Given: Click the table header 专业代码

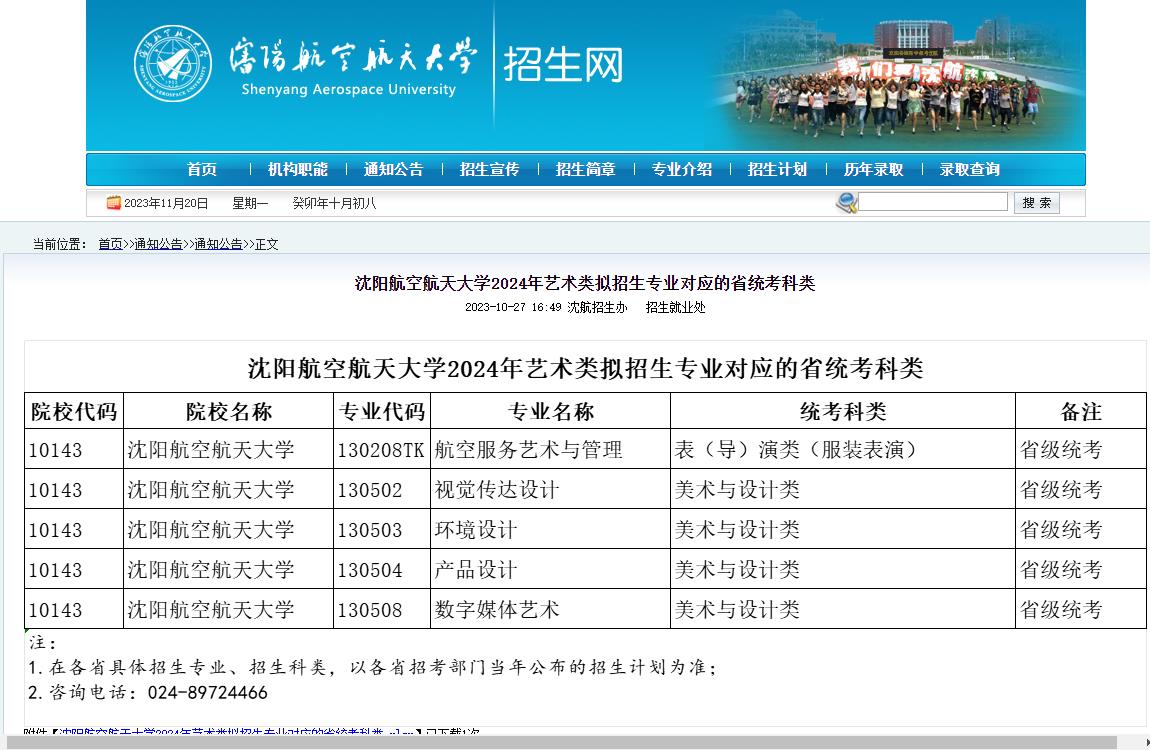Looking at the screenshot, I should [x=382, y=411].
